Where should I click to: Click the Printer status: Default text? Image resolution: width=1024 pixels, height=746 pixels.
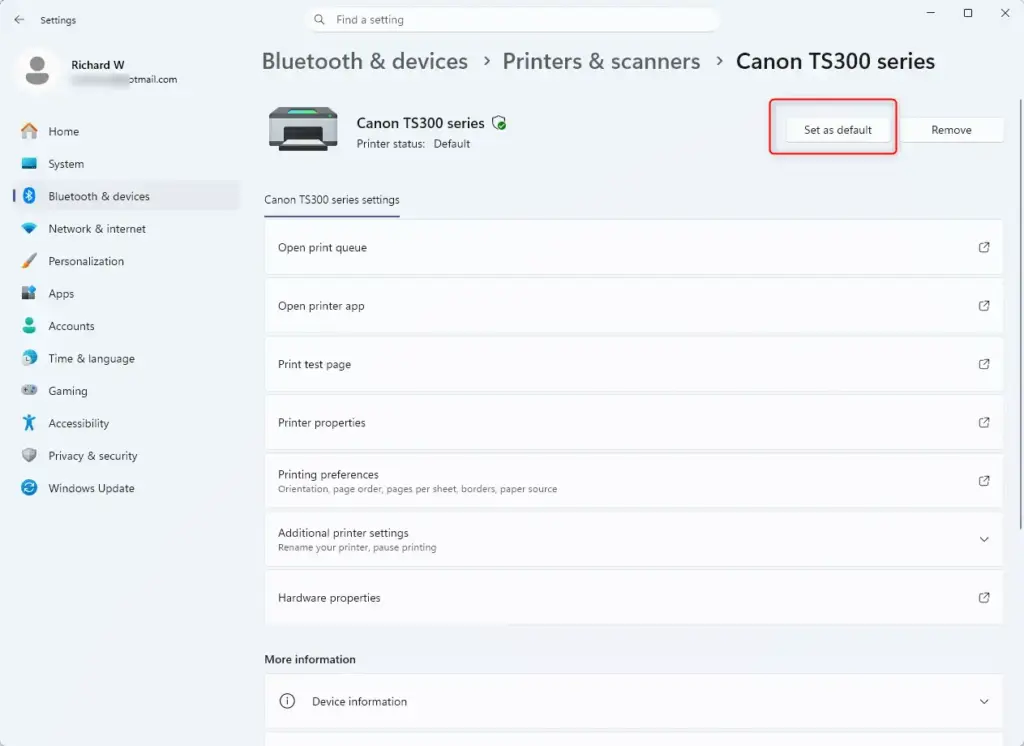(x=413, y=144)
